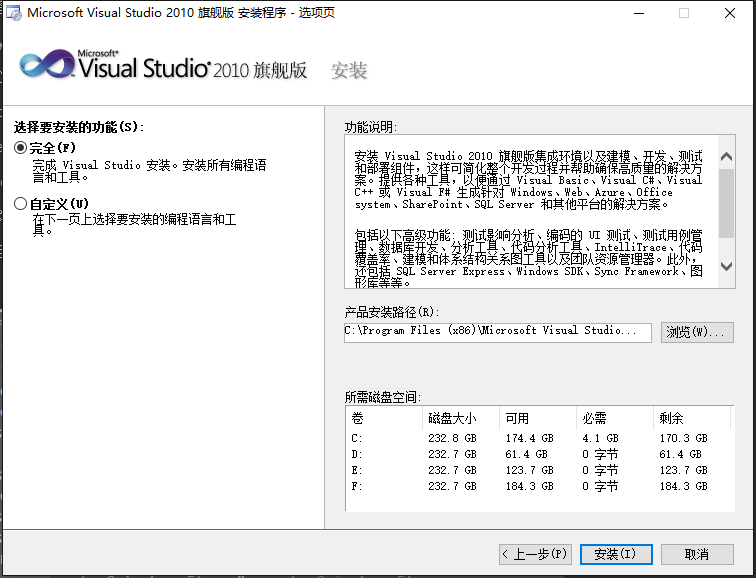Click the 174.4 GB available value

click(x=529, y=438)
